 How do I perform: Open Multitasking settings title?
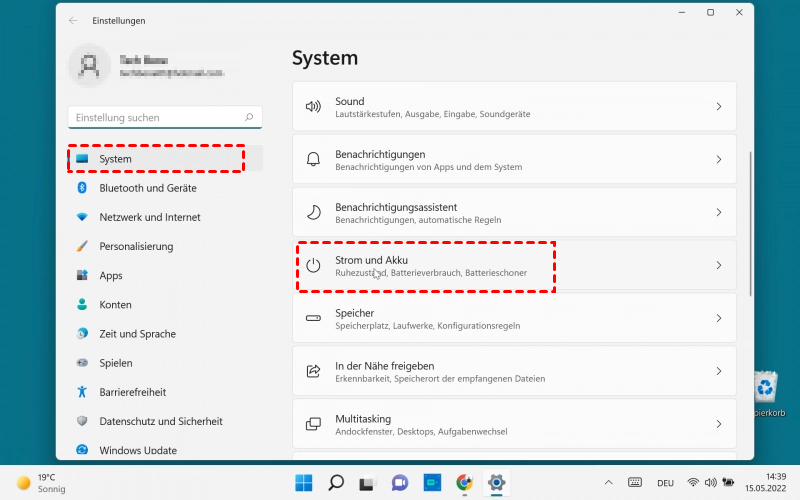tap(363, 419)
